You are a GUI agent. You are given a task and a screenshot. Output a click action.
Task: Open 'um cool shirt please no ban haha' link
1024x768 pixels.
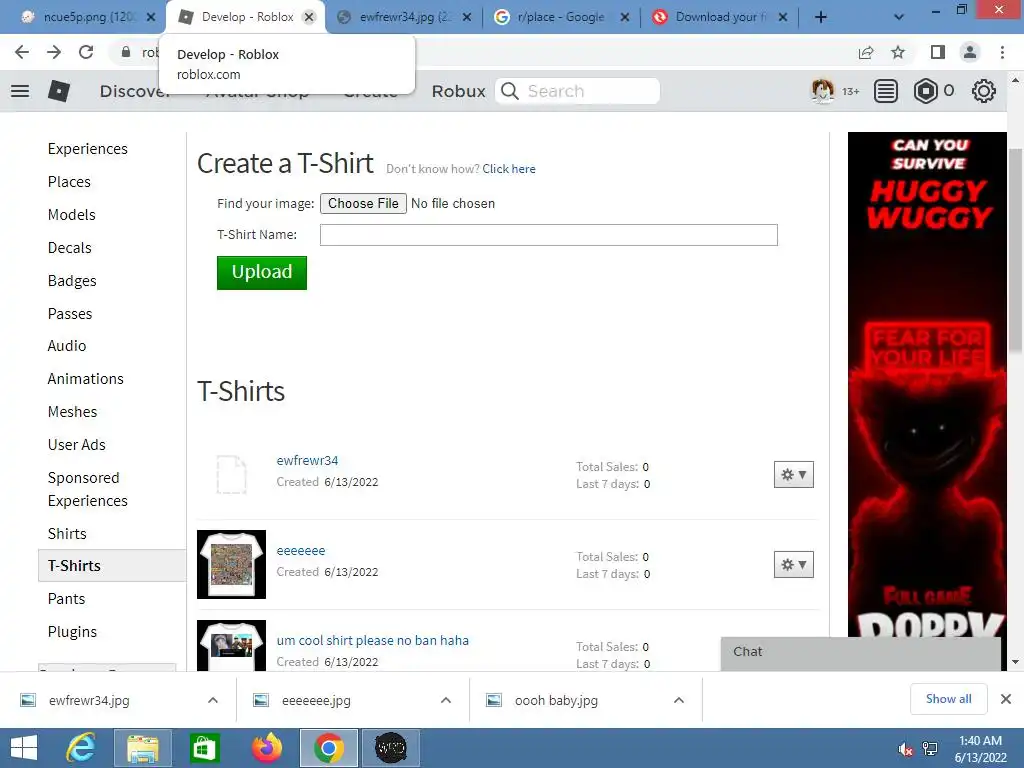click(372, 640)
